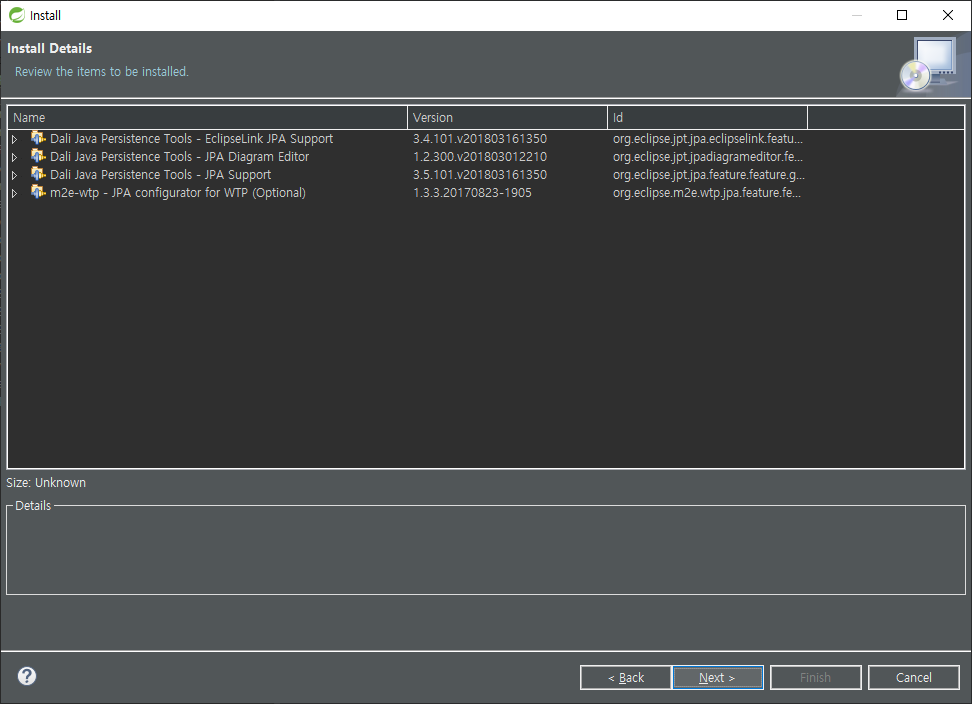Go to previous page with Back button
This screenshot has height=704, width=972.
(x=625, y=677)
